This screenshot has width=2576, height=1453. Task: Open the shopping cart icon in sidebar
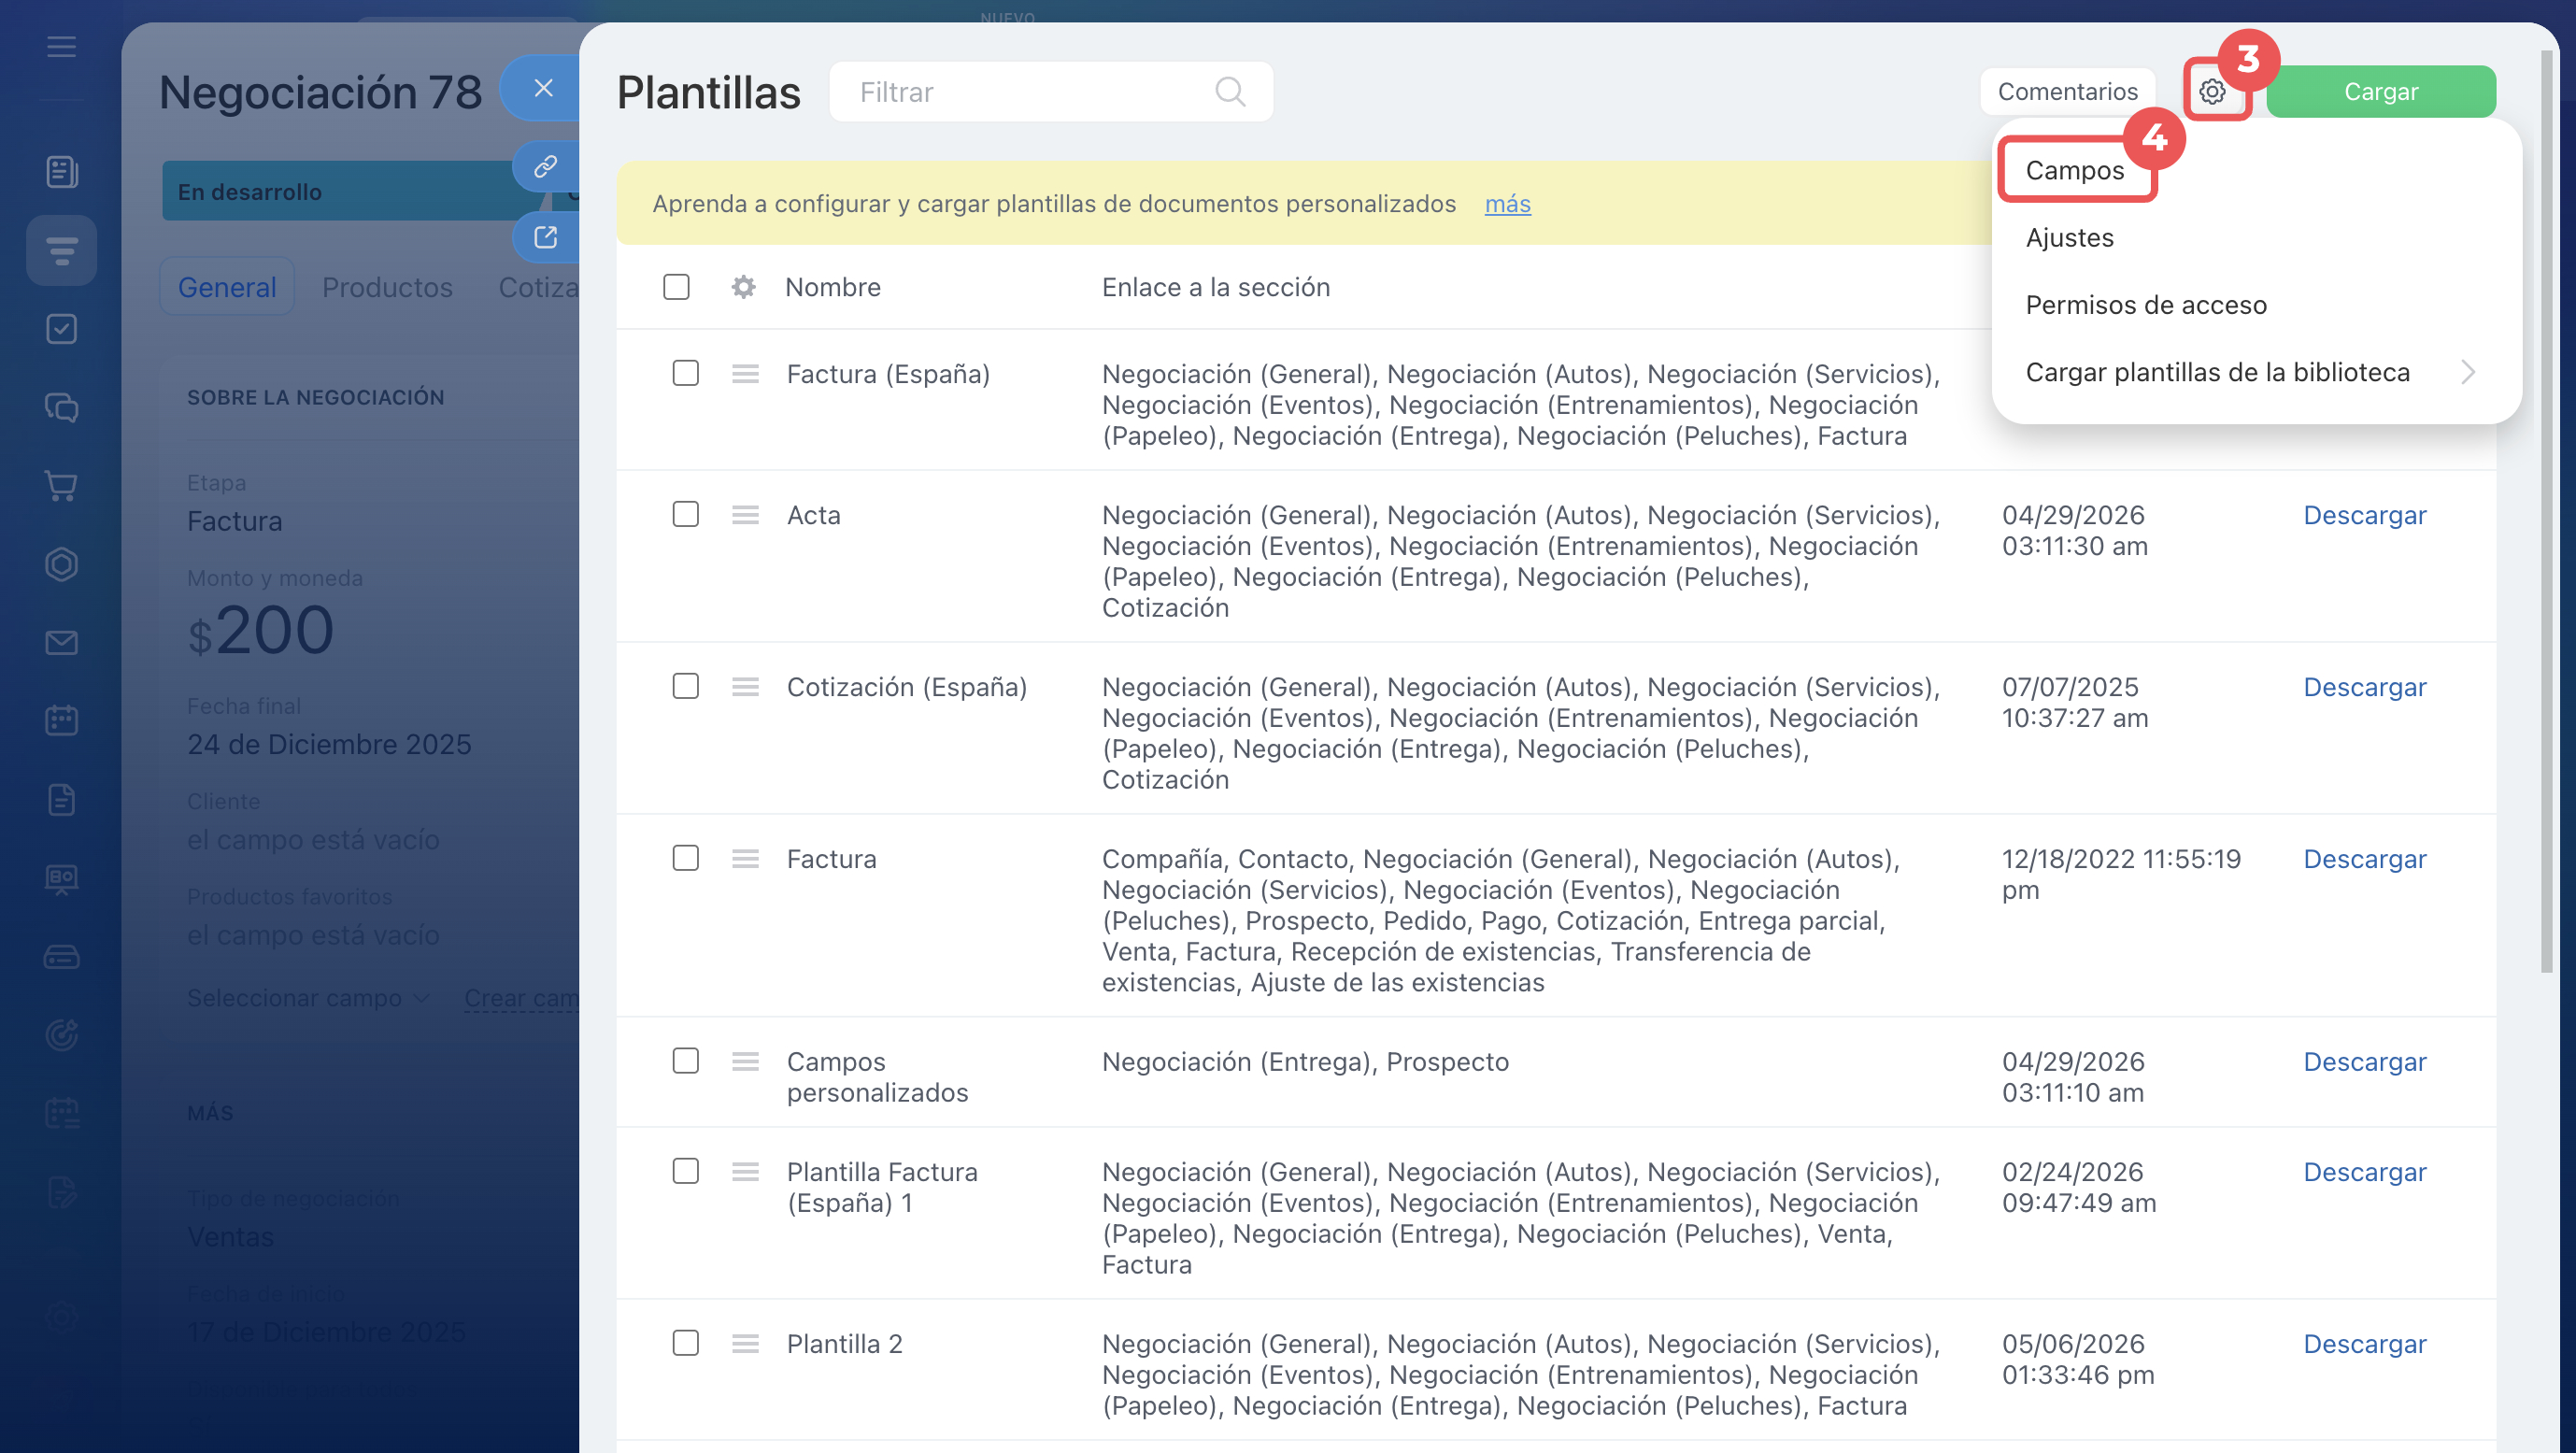61,486
